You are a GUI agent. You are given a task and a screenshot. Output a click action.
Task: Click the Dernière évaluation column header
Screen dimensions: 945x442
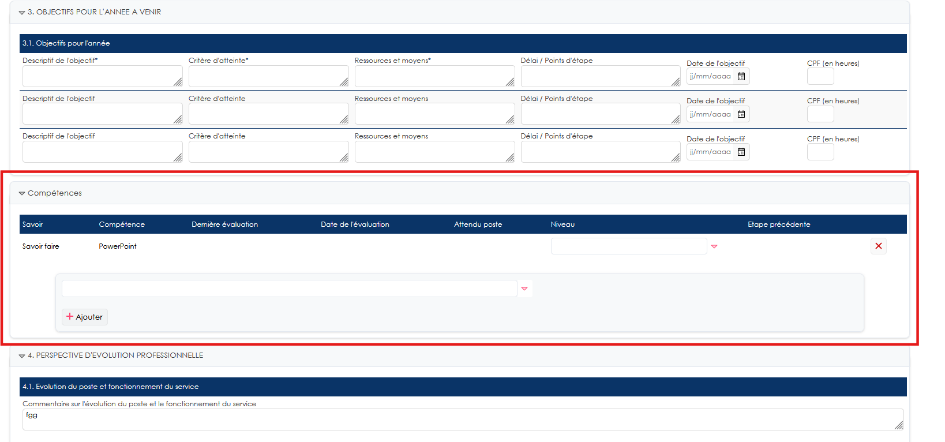tap(225, 224)
